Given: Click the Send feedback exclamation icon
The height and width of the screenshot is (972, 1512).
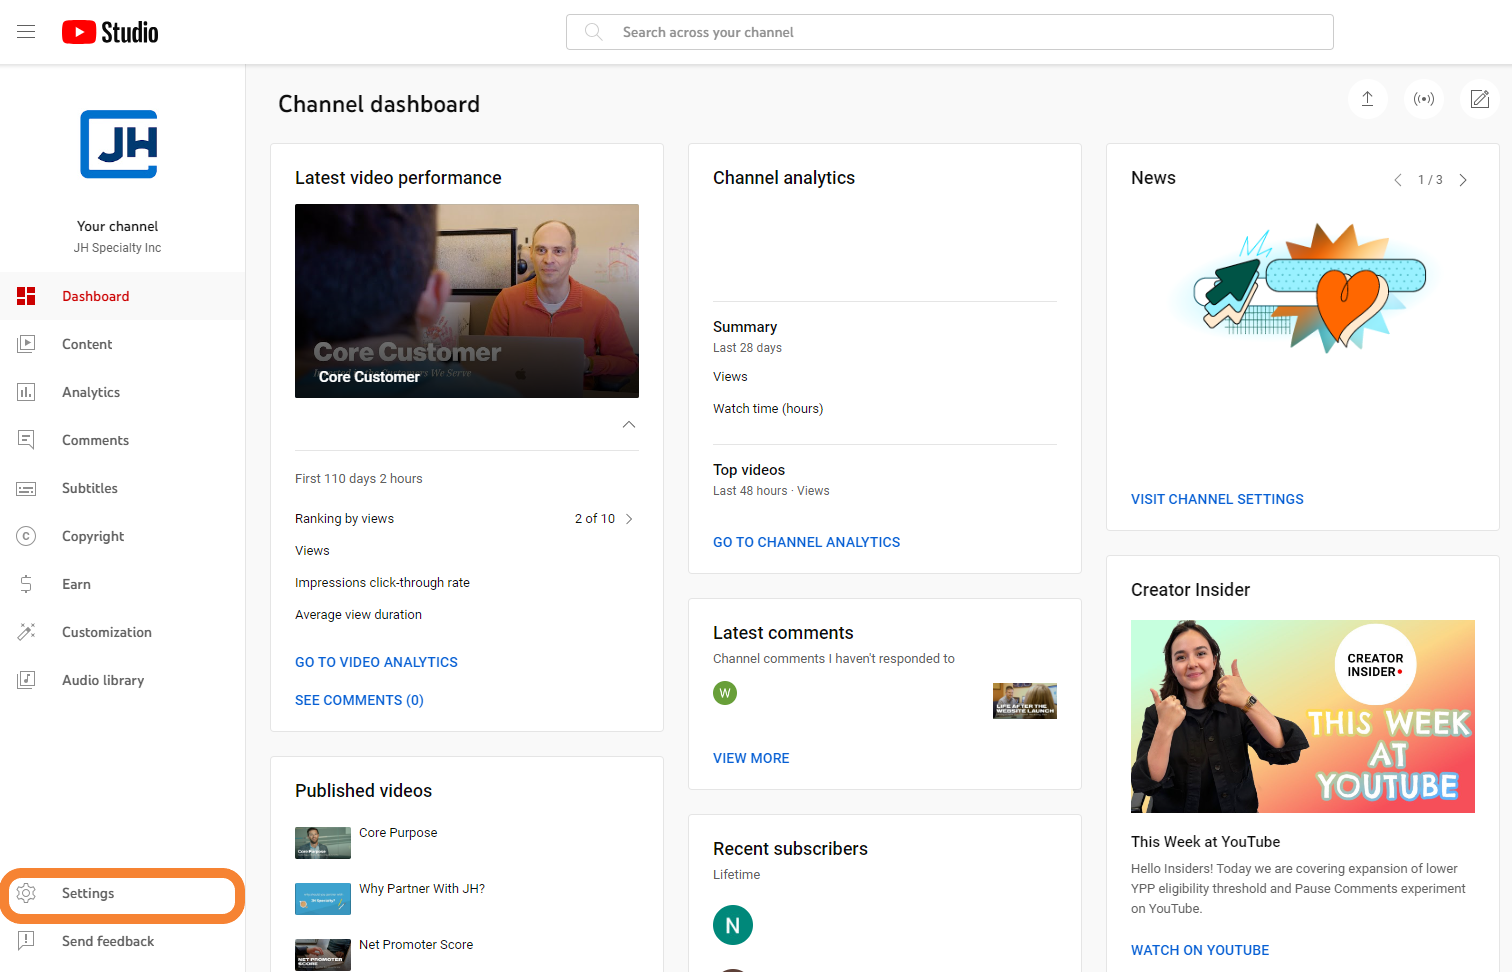Looking at the screenshot, I should pos(26,941).
